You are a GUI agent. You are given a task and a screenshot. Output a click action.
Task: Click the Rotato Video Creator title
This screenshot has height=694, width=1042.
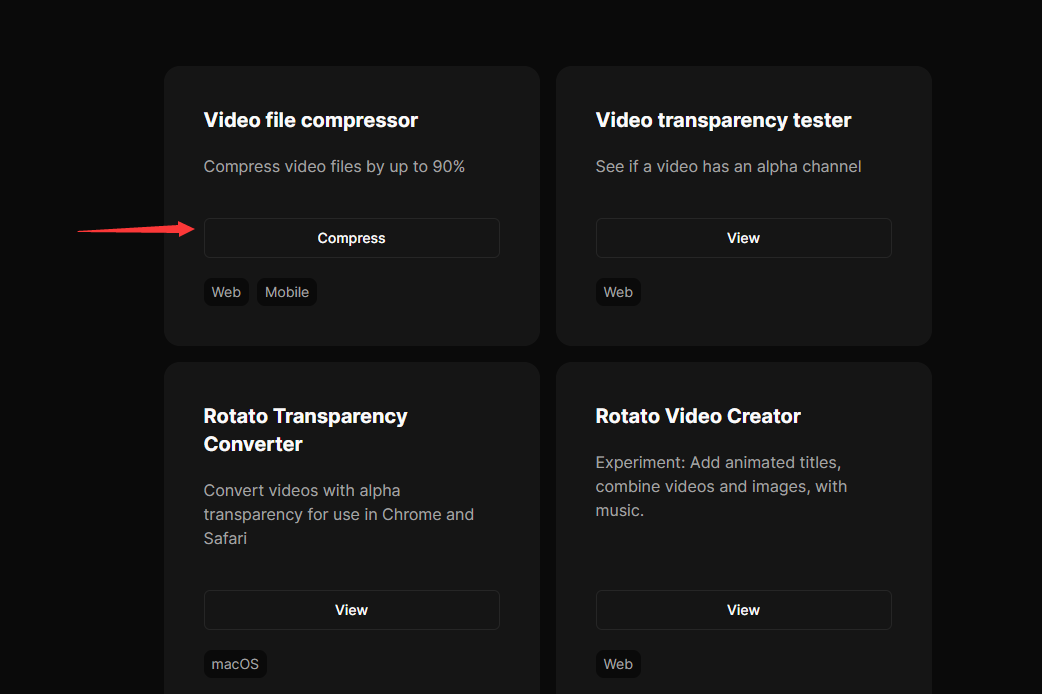pyautogui.click(x=698, y=416)
